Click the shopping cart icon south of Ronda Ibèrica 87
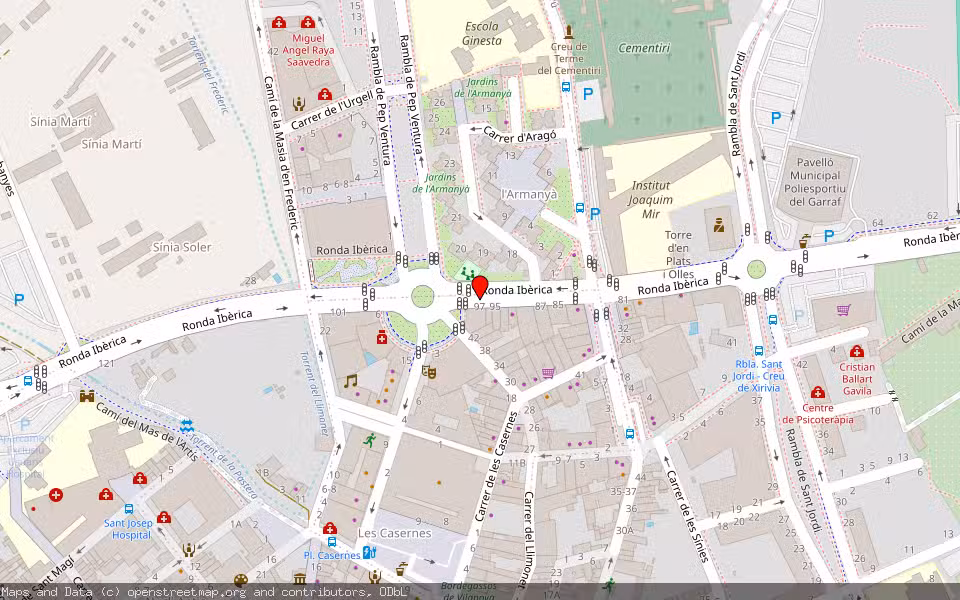This screenshot has width=960, height=600. coord(548,372)
